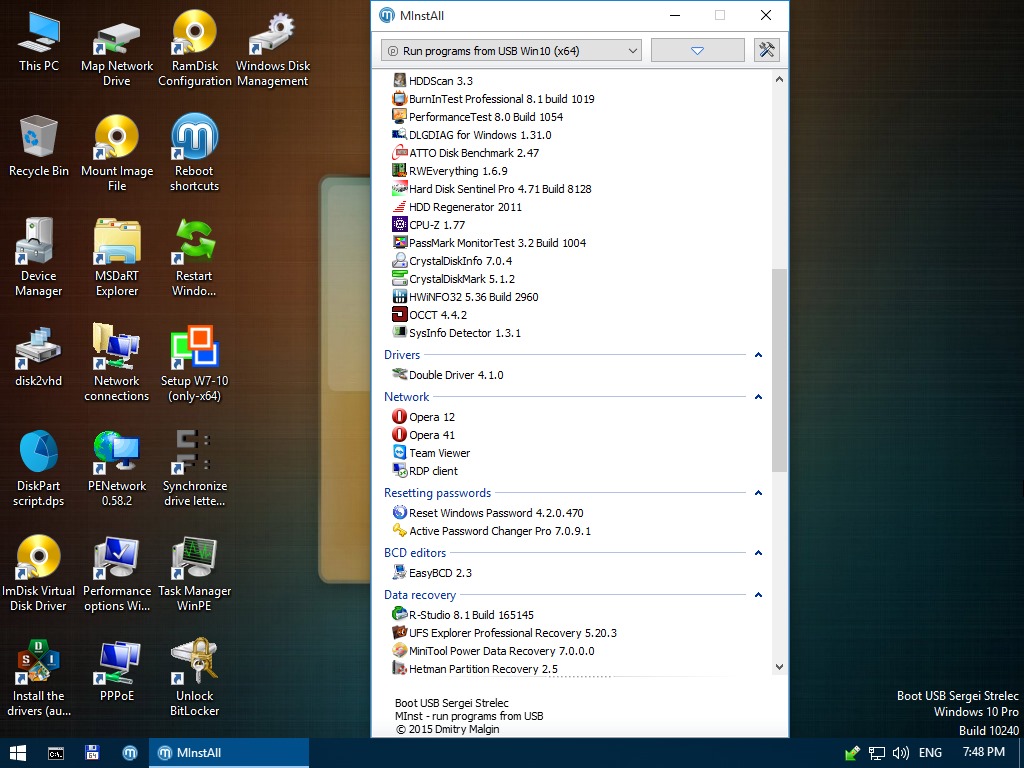Screen dimensions: 1024x768
Task: Select Team Viewer entry
Action: click(x=431, y=453)
